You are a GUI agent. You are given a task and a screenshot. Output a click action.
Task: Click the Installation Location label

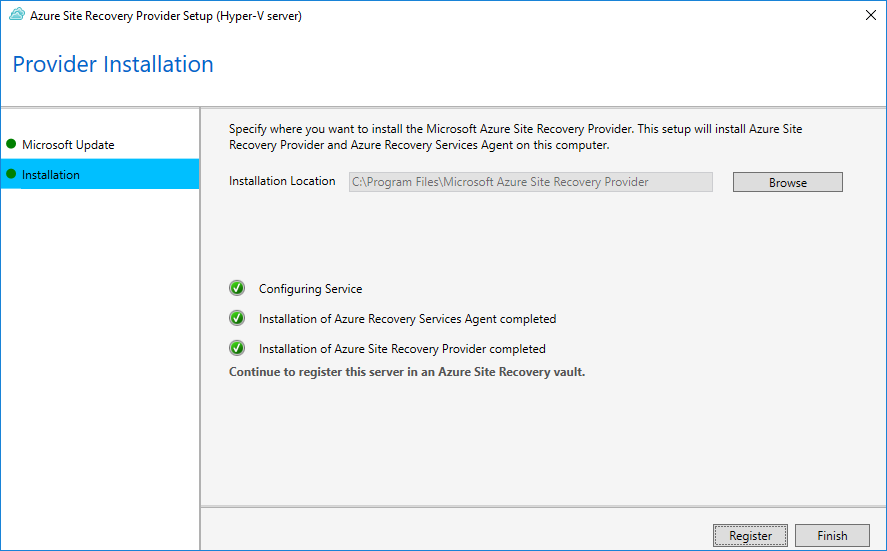pos(282,181)
